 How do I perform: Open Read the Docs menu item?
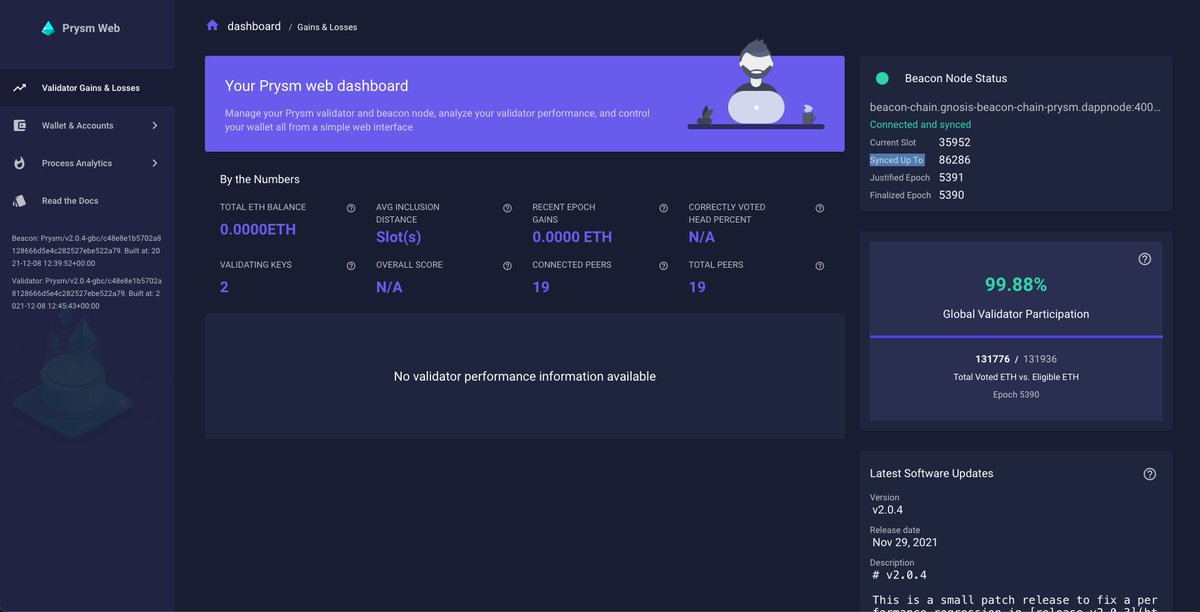click(x=87, y=200)
